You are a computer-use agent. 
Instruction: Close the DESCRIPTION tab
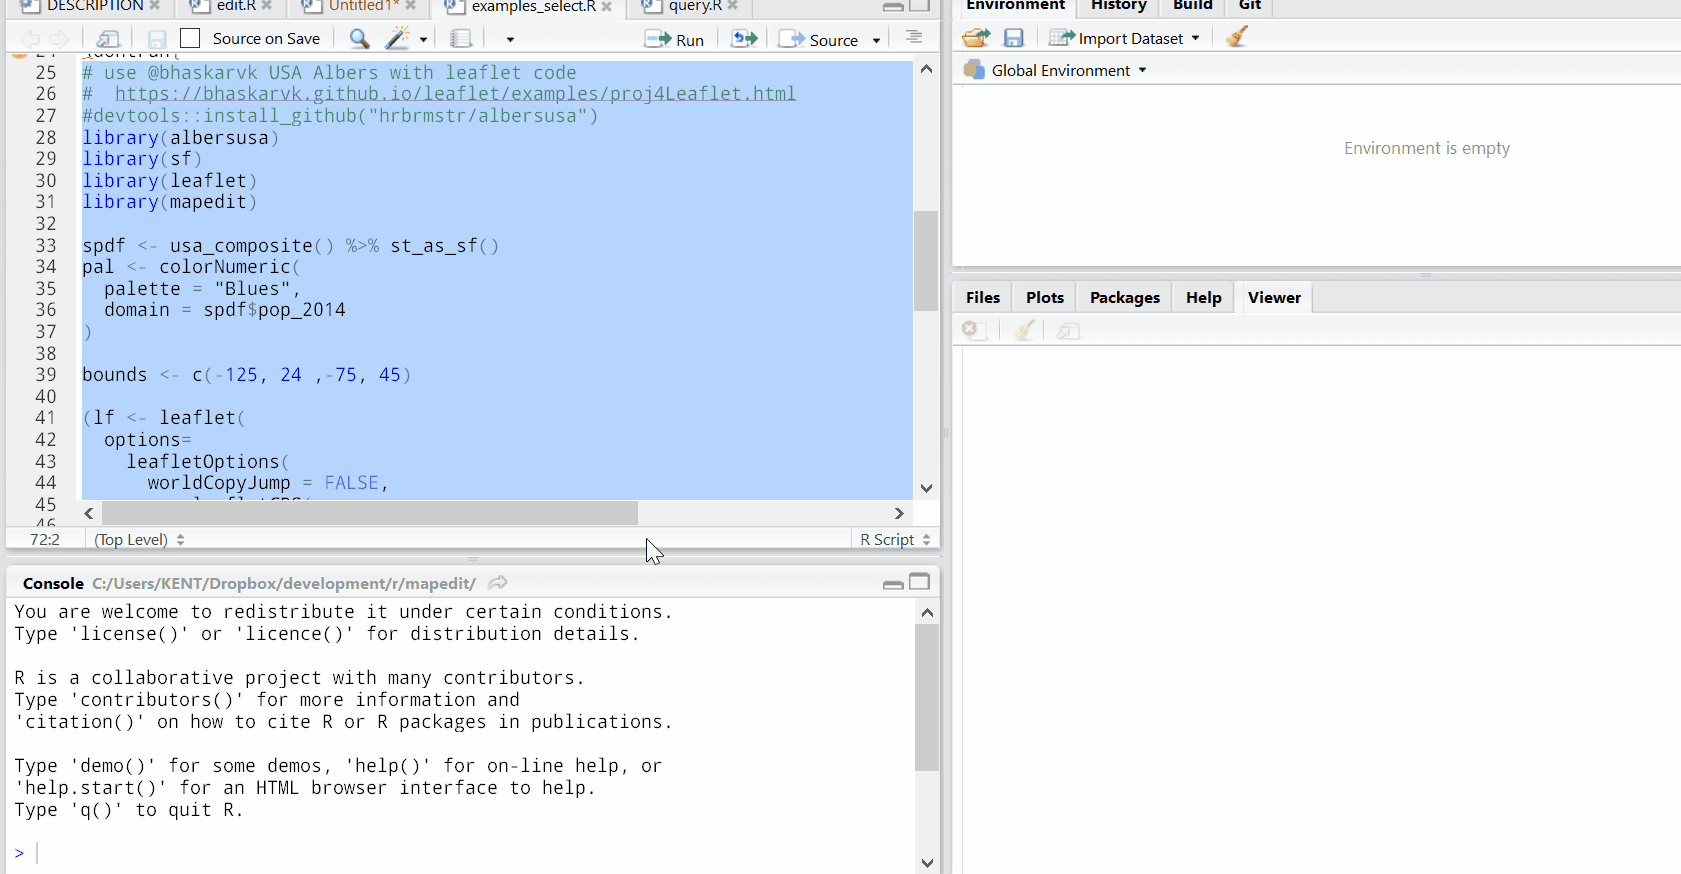tap(155, 6)
